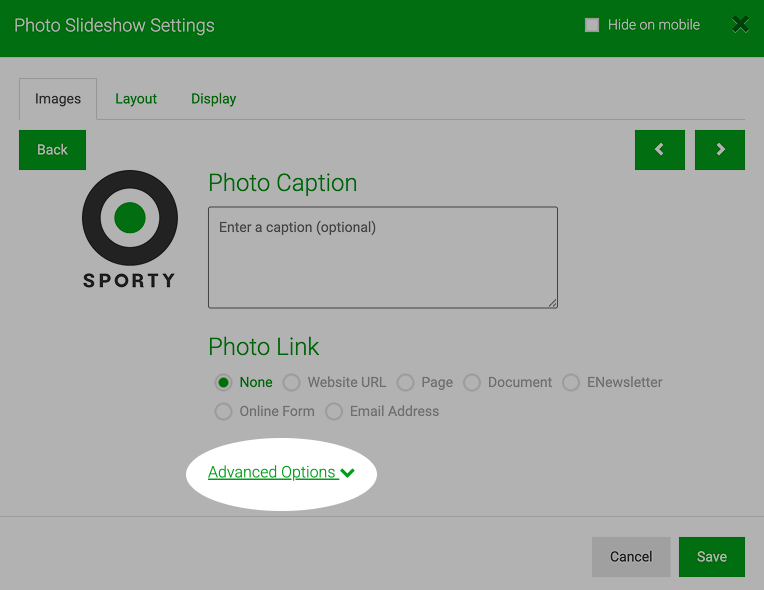This screenshot has height=590, width=764.
Task: Expand Advanced Options
Action: pos(281,472)
